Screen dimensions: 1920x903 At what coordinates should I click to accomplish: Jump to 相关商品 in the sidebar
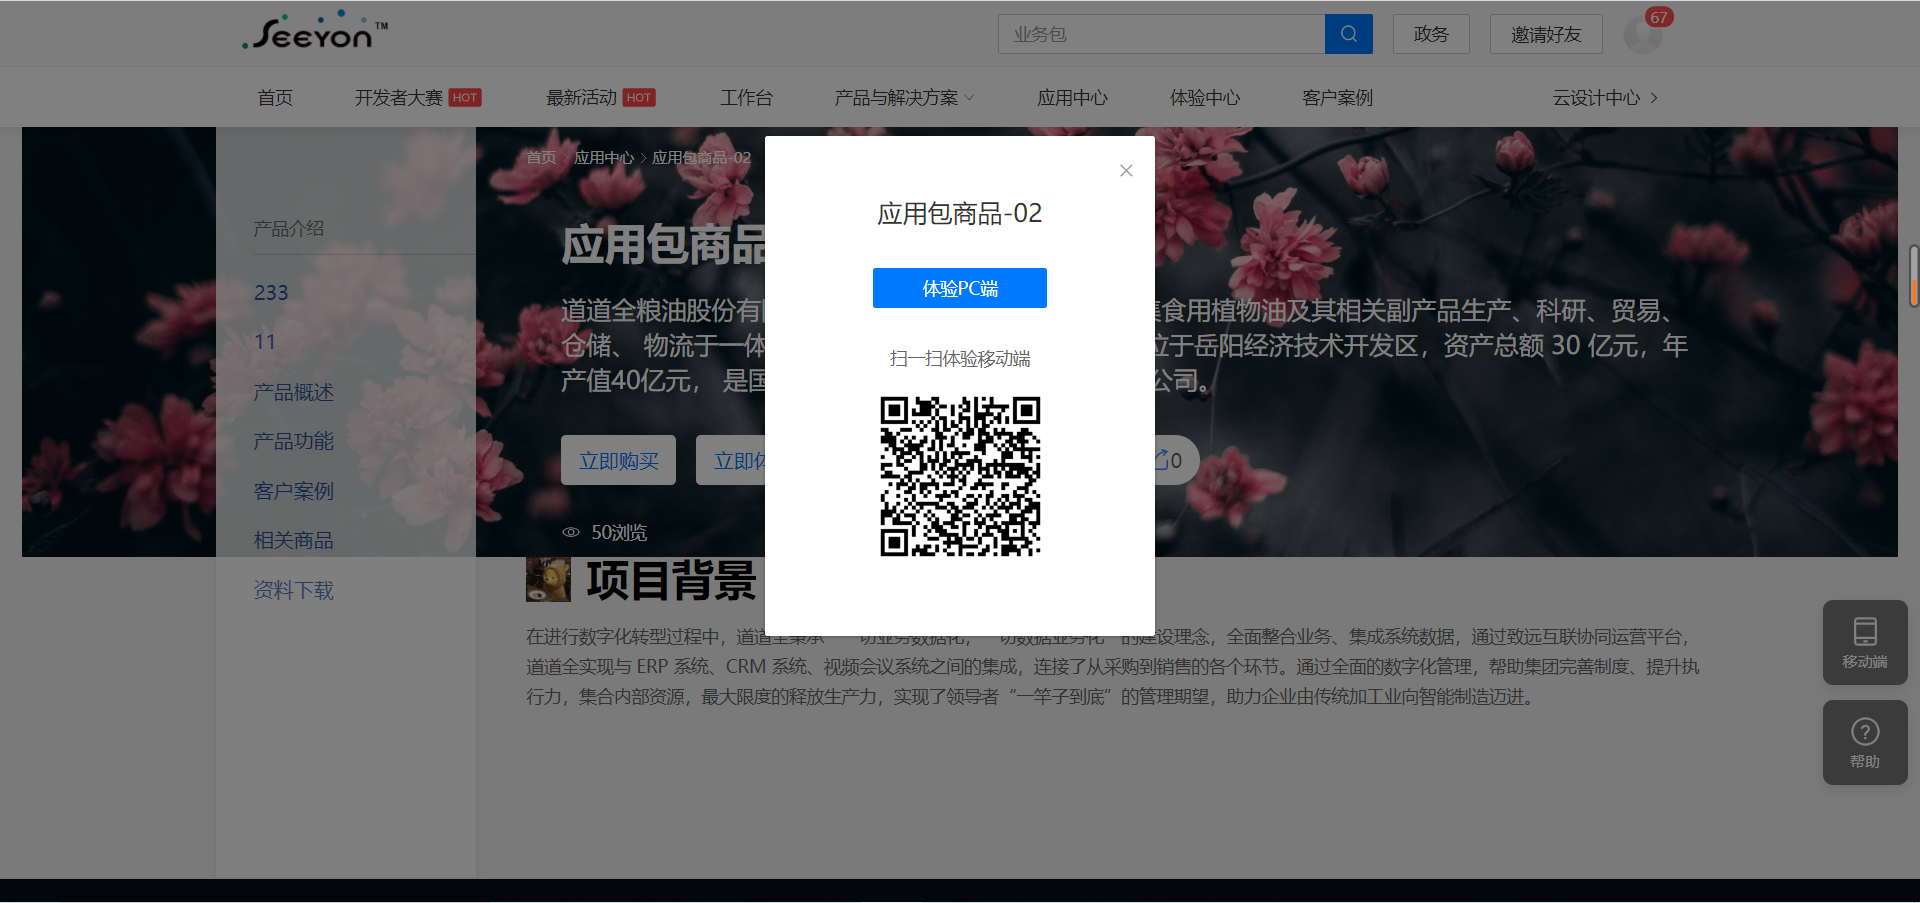293,540
